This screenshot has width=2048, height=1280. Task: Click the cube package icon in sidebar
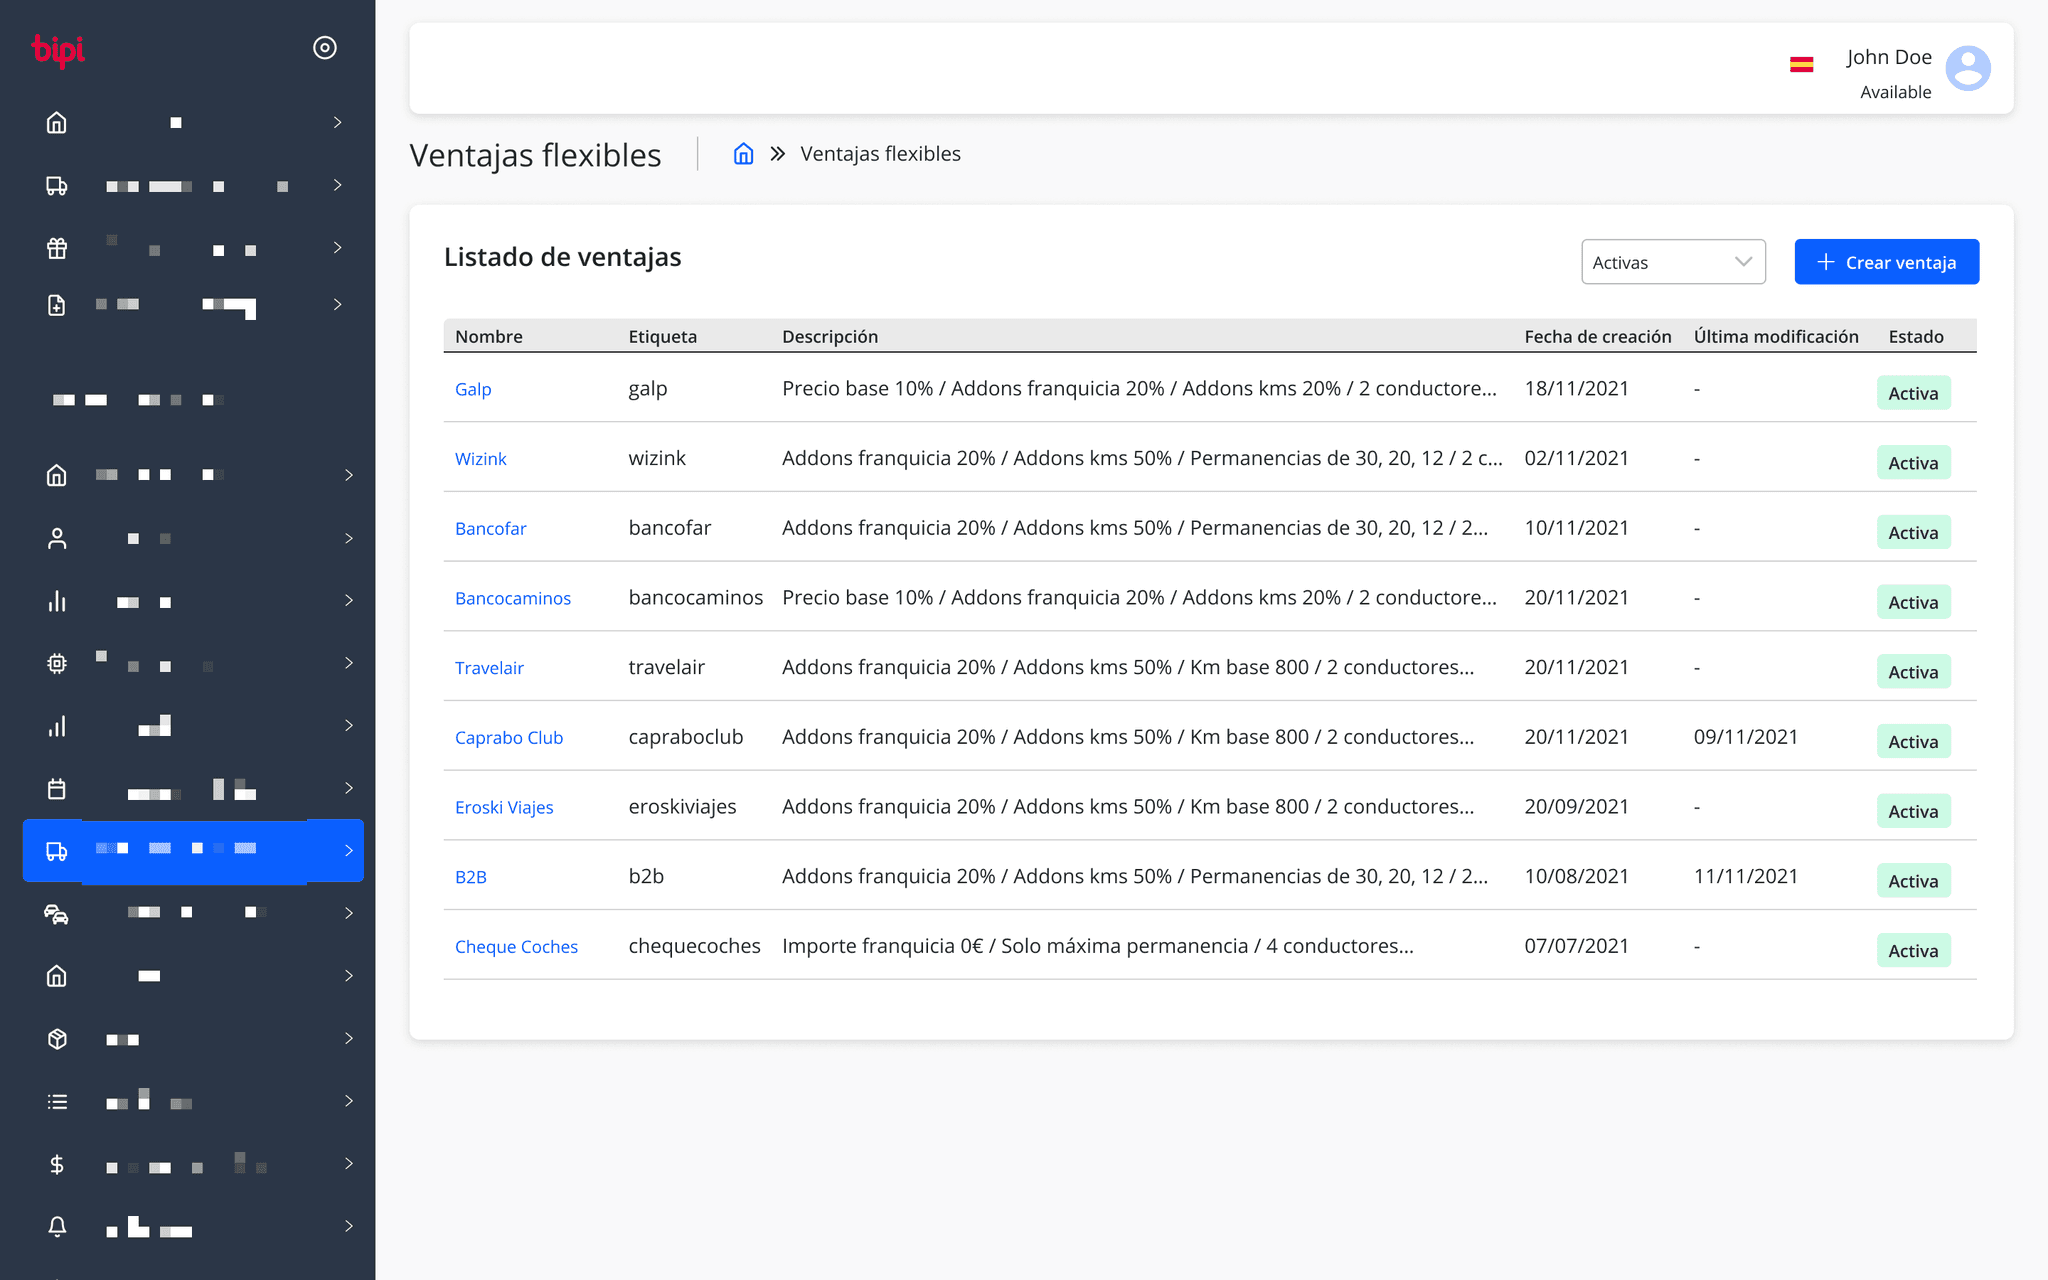point(57,1039)
